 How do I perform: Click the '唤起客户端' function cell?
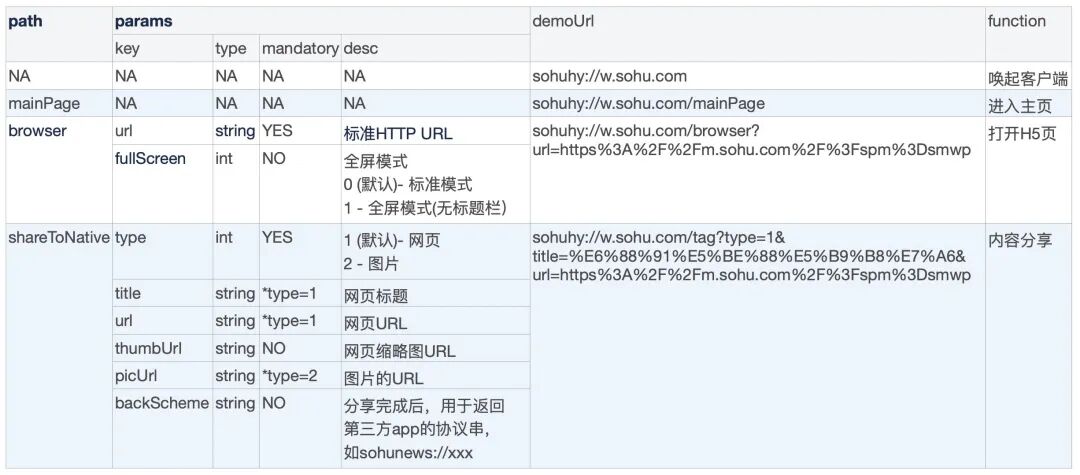[x=1028, y=78]
